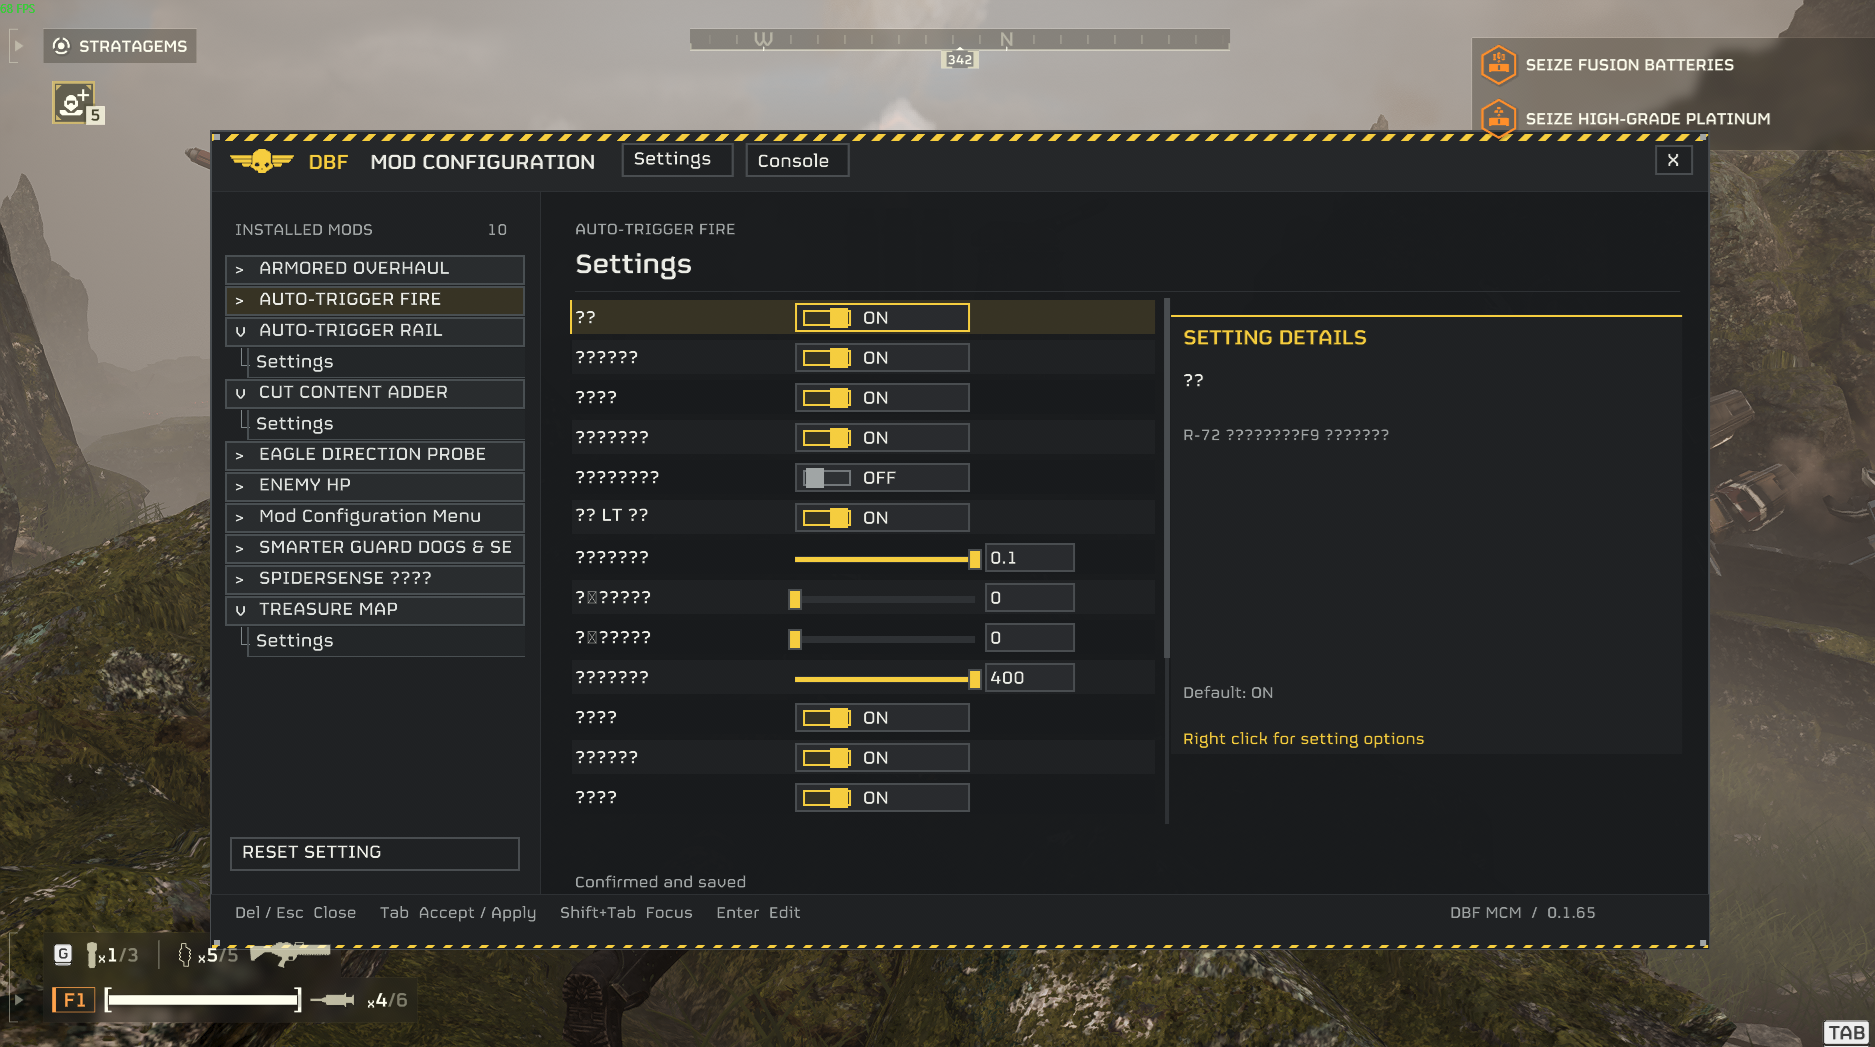Image resolution: width=1875 pixels, height=1047 pixels.
Task: Click the Stratagems target icon
Action: (61, 46)
